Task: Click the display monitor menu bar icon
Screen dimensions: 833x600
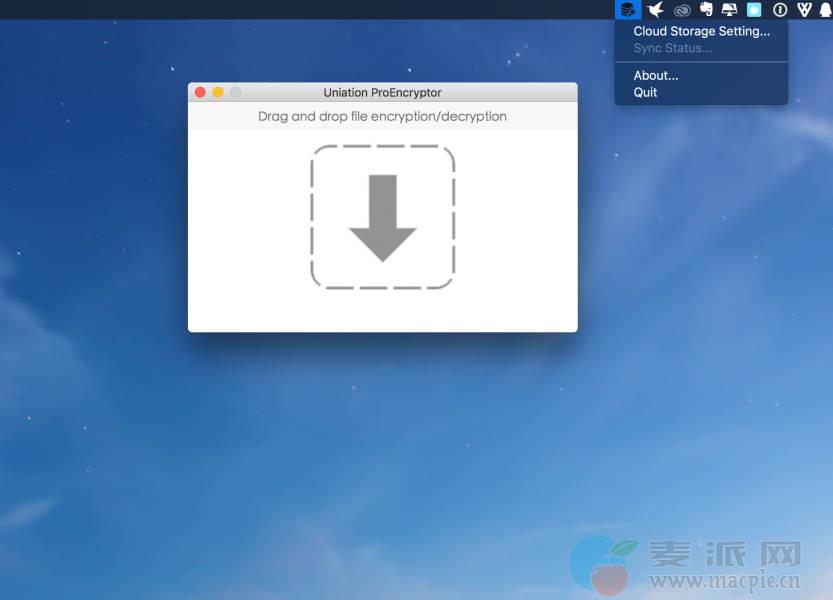Action: tap(730, 10)
